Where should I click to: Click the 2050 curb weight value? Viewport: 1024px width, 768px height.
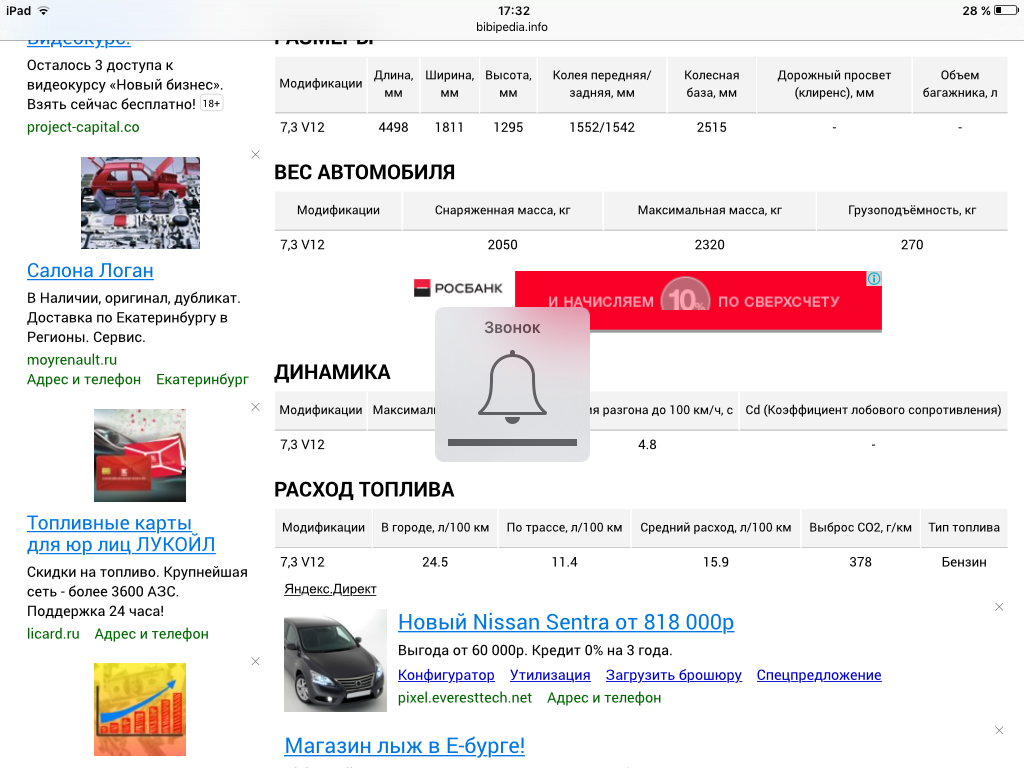(502, 245)
